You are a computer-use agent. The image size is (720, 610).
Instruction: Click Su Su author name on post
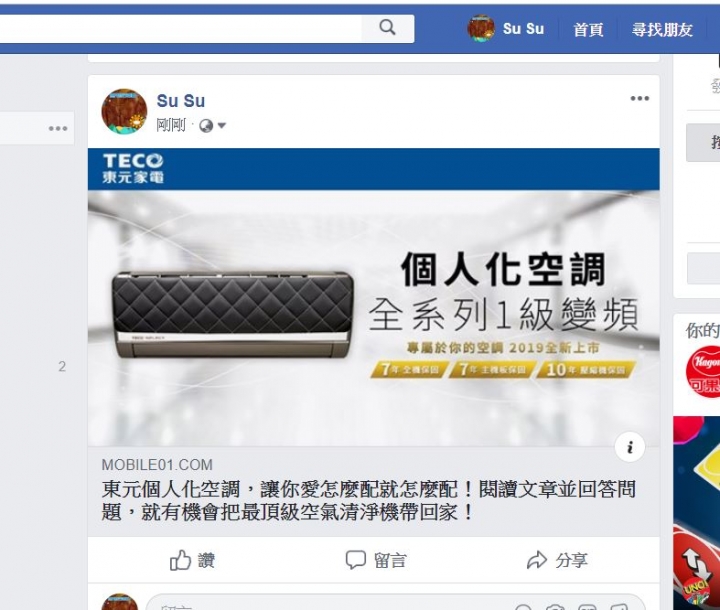(180, 101)
